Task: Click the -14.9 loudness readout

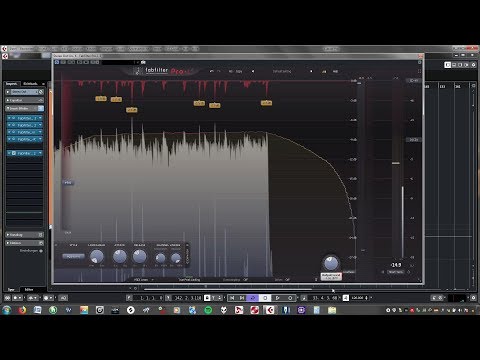Action: click(x=396, y=265)
